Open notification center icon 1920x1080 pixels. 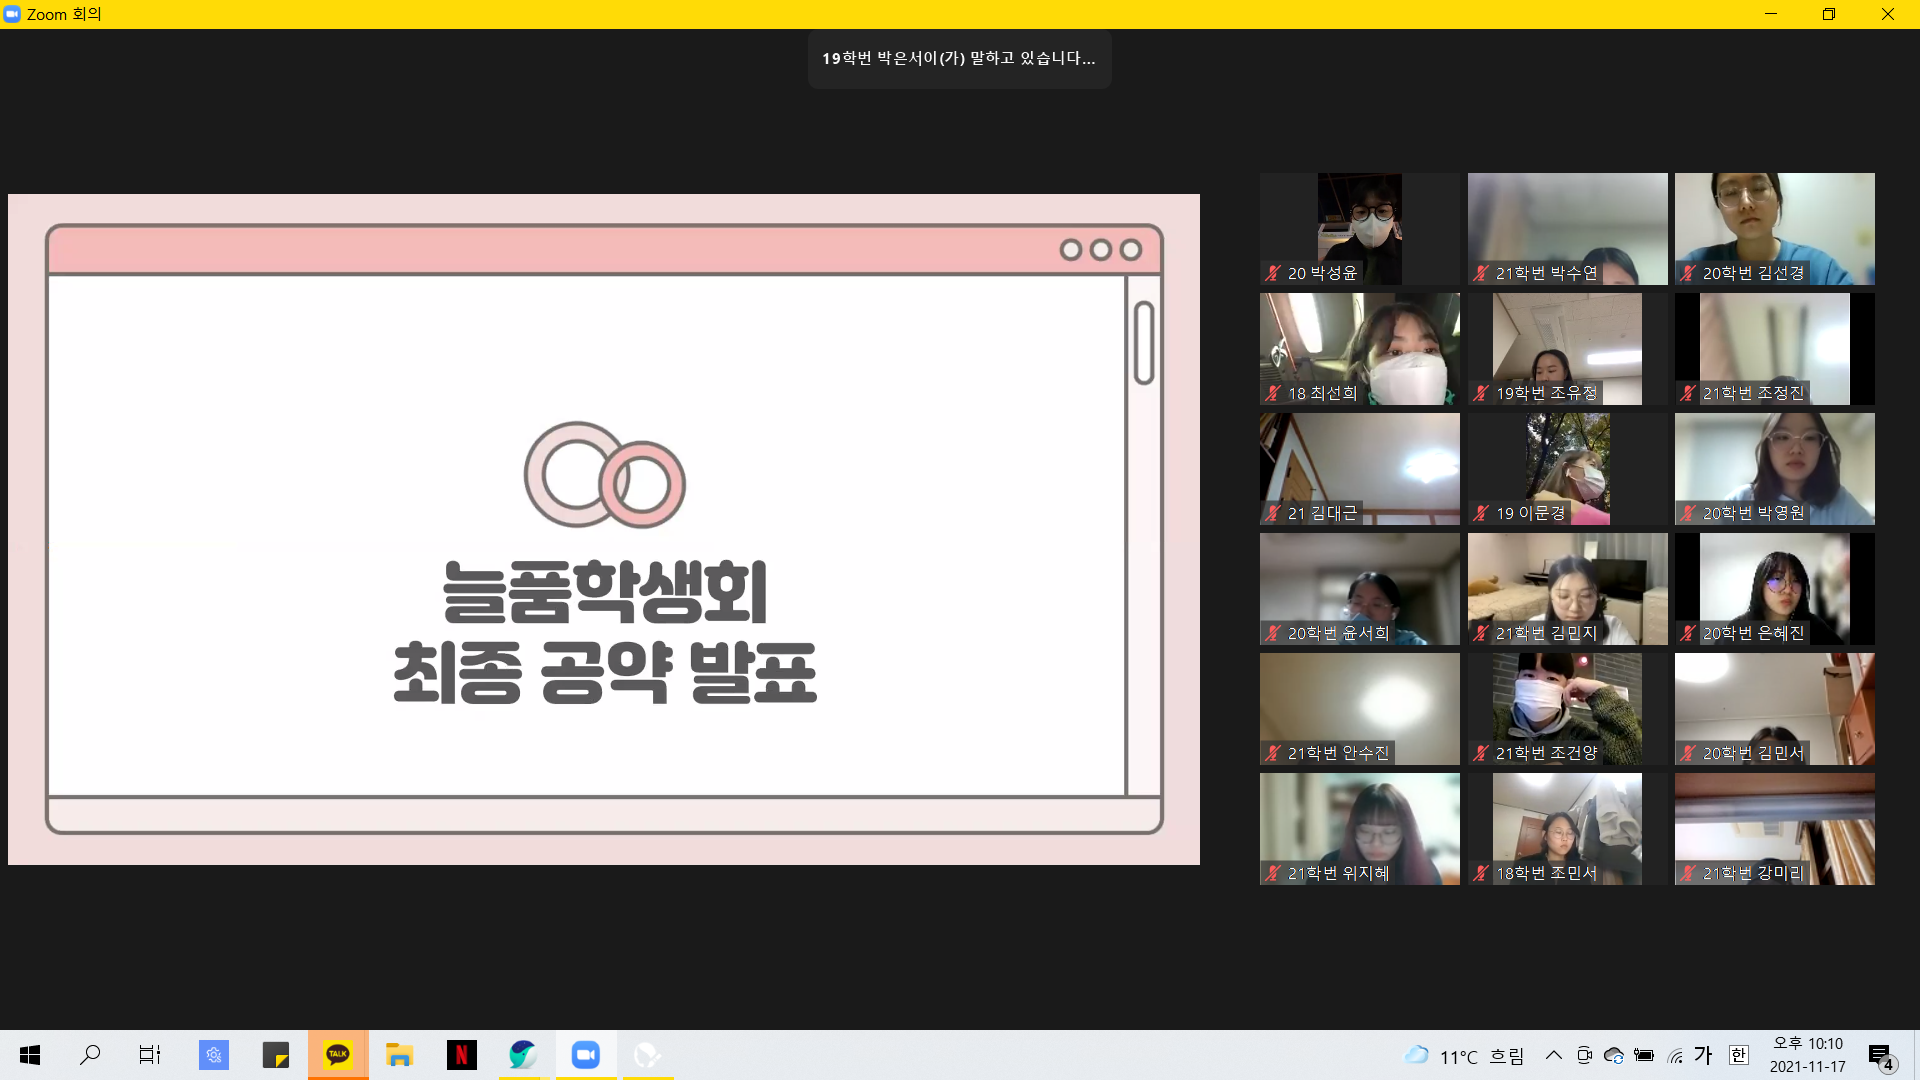1880,1056
